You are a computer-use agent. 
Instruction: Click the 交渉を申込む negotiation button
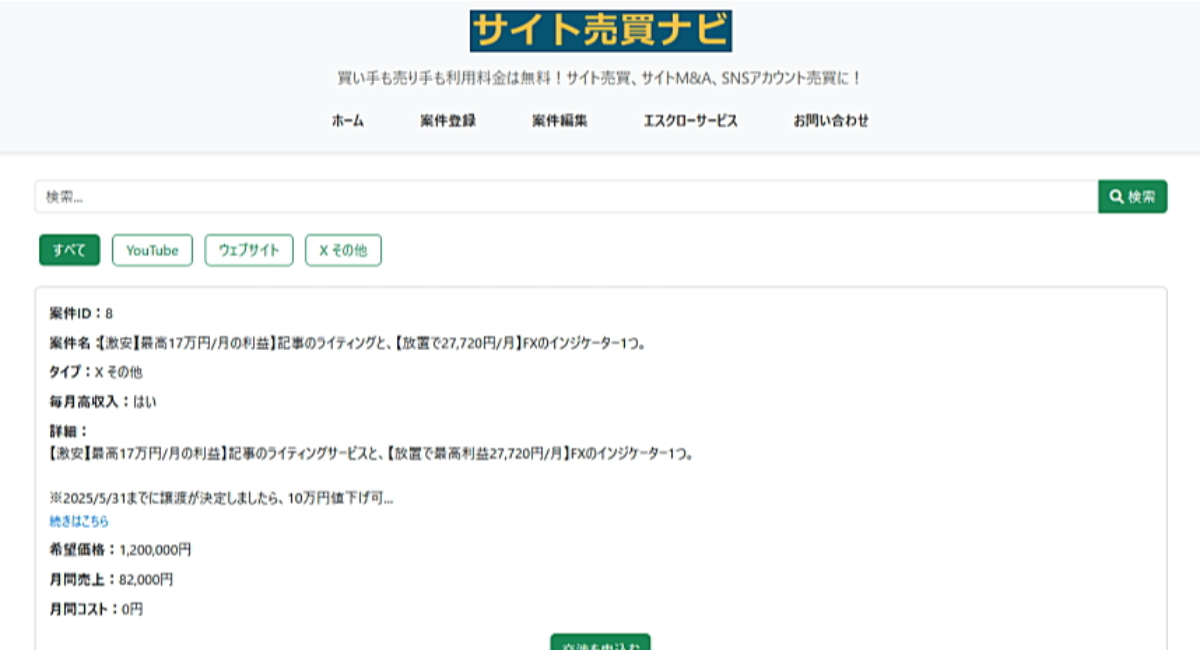[x=599, y=643]
